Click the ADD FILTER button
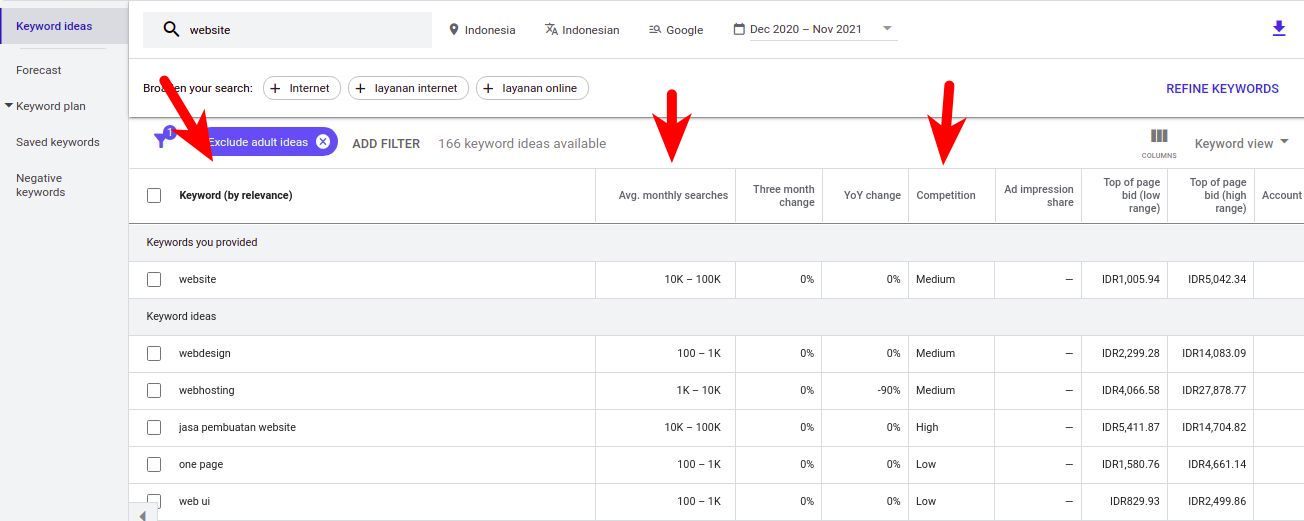The image size is (1304, 521). pyautogui.click(x=386, y=143)
